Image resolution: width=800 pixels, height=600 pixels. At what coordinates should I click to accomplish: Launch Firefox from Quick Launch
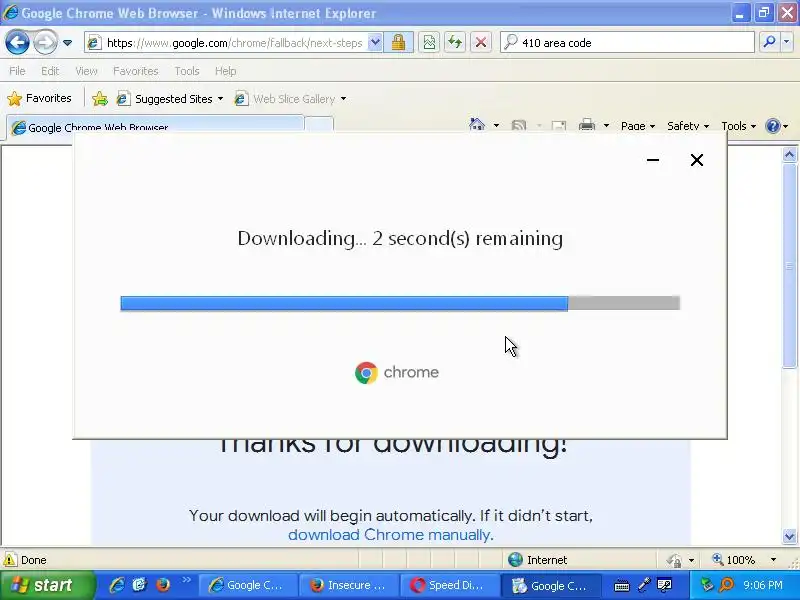(163, 585)
